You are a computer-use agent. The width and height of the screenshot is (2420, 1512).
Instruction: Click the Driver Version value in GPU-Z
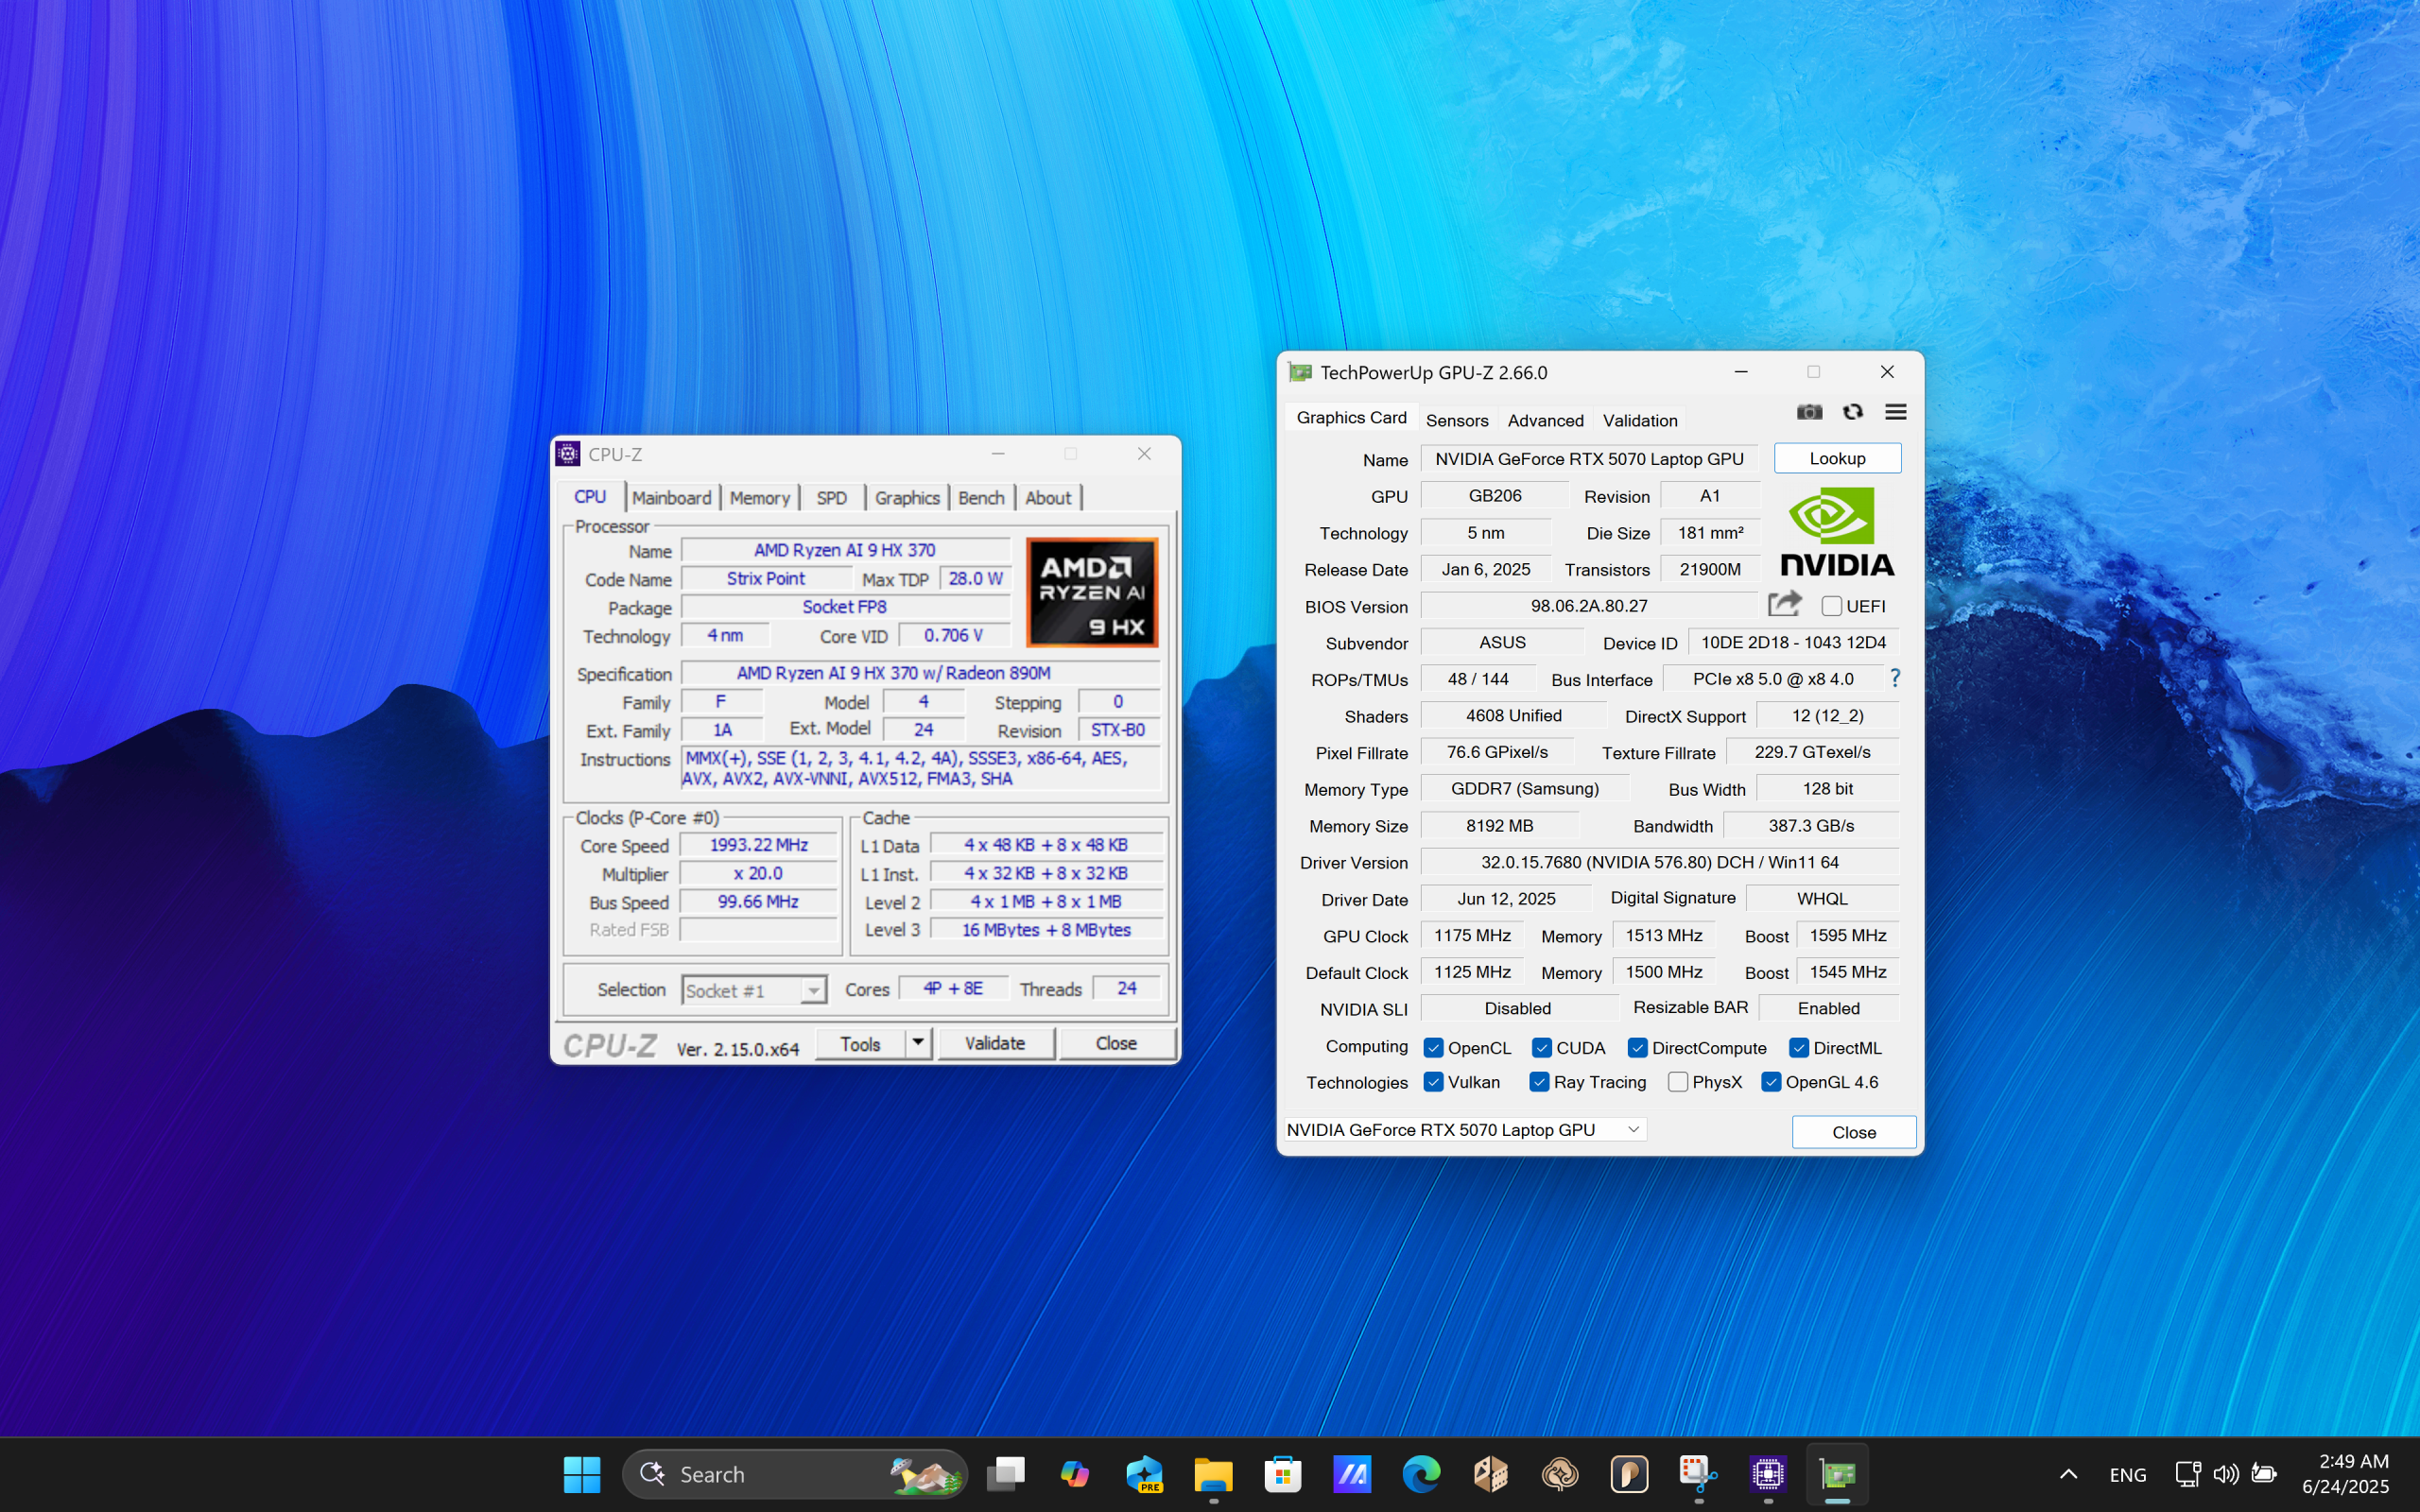point(1659,862)
